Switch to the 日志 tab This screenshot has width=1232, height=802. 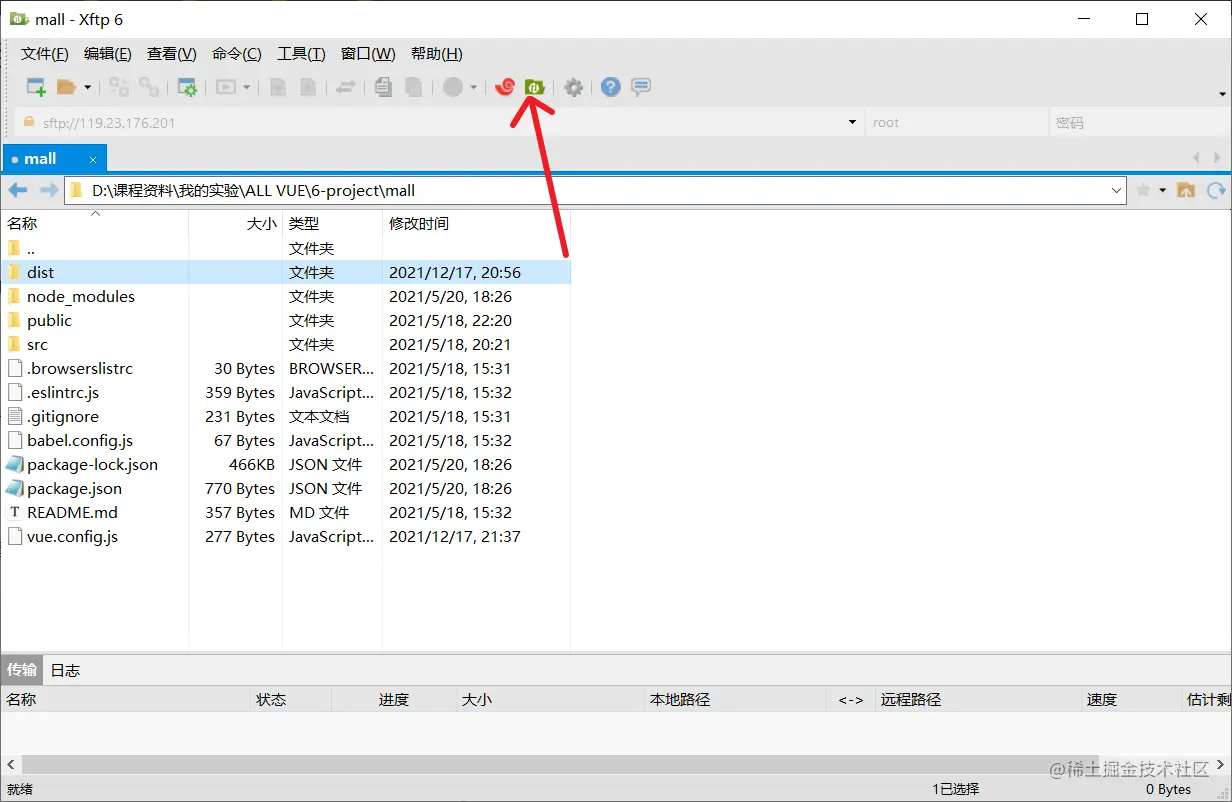[65, 670]
